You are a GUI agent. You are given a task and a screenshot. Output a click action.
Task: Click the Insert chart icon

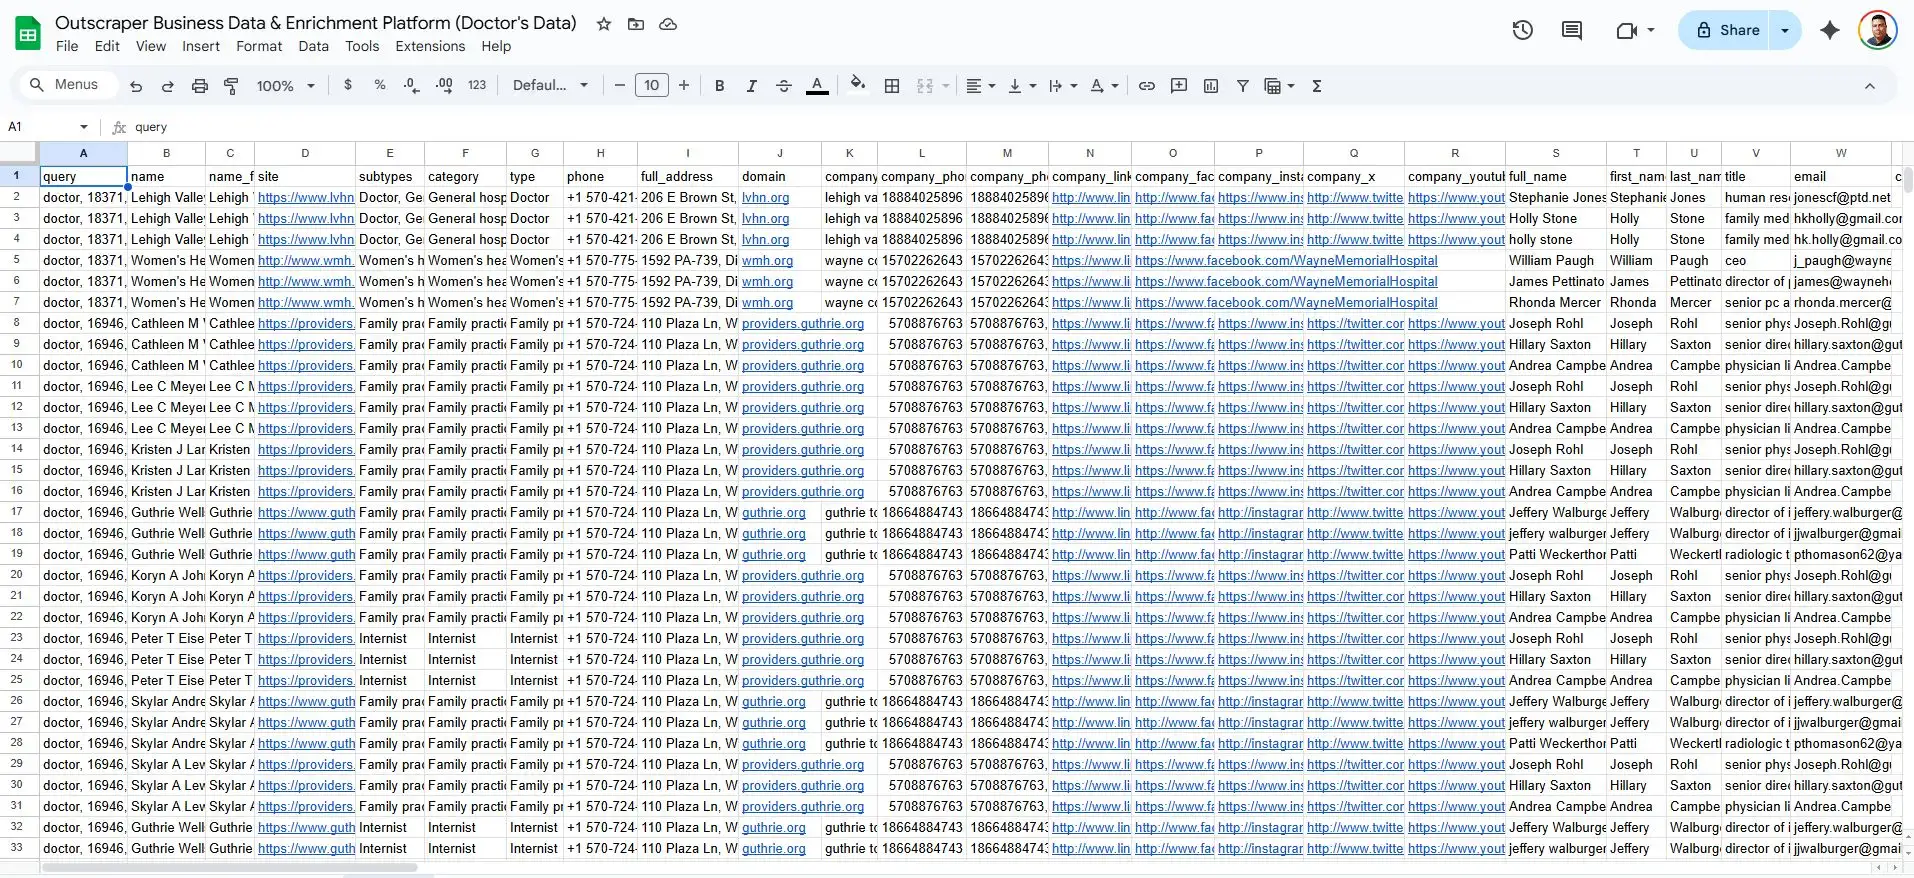click(1211, 86)
